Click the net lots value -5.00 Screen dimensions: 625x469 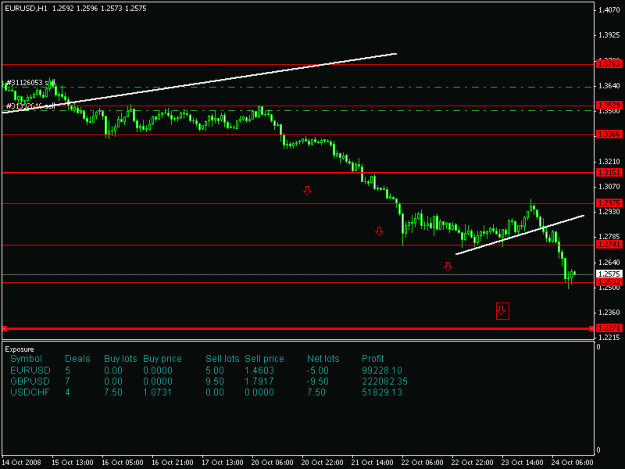click(318, 371)
